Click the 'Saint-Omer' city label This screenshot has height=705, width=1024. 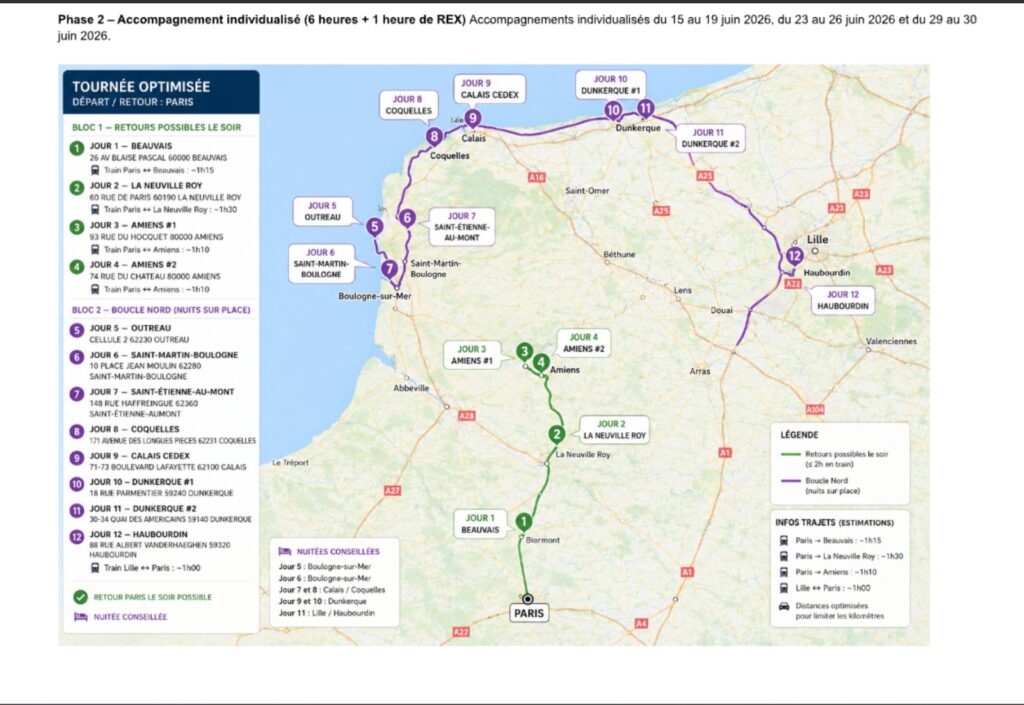[x=587, y=191]
